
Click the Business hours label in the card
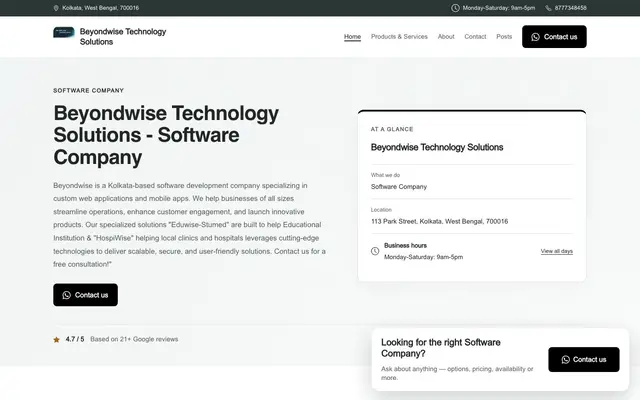(x=405, y=246)
